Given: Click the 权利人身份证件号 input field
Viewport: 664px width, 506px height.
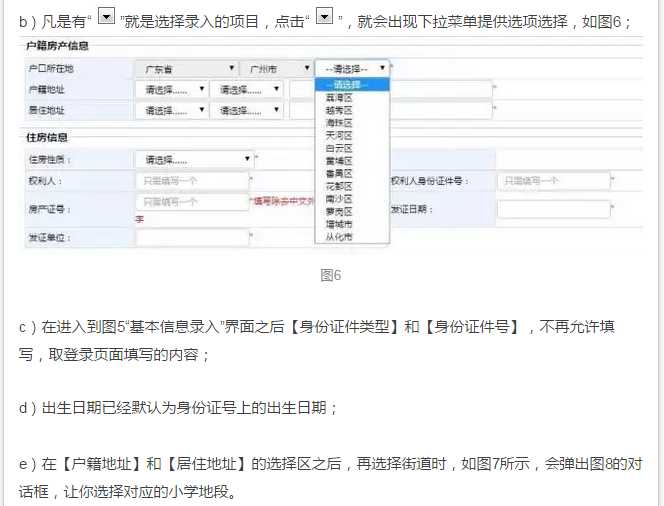Looking at the screenshot, I should [553, 181].
